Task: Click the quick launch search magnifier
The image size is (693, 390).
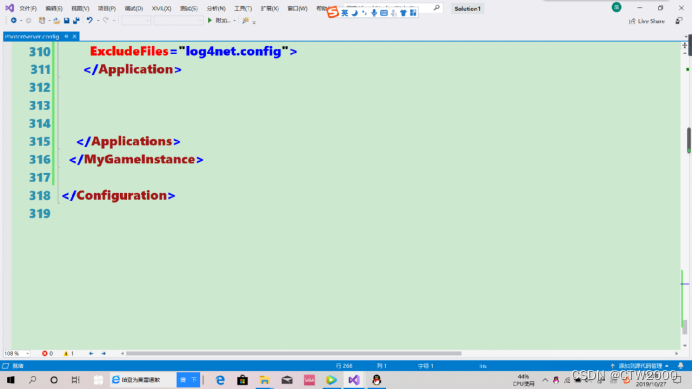Action: (437, 8)
